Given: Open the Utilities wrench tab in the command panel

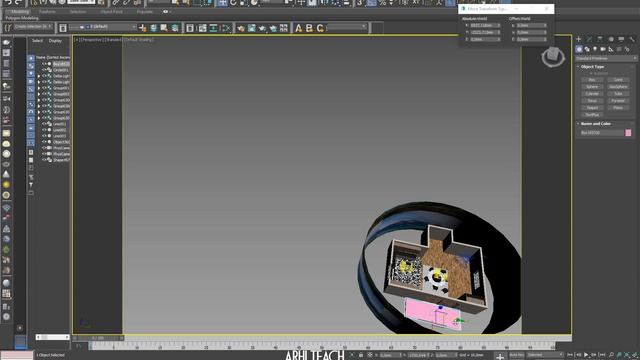Looking at the screenshot, I should [x=632, y=39].
